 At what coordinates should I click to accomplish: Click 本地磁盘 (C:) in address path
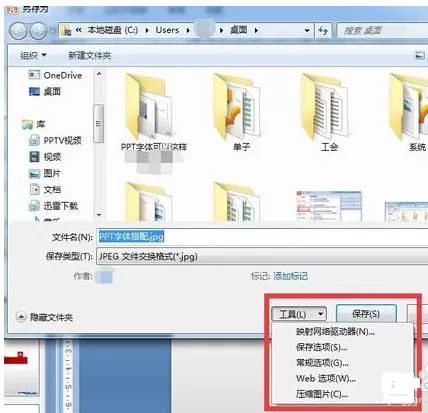pos(113,30)
